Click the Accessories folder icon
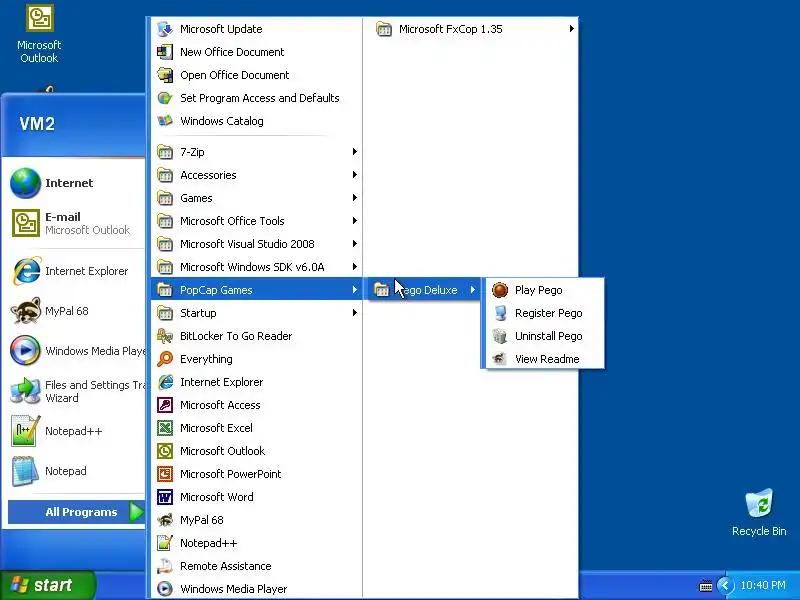The width and height of the screenshot is (800, 600). click(165, 175)
